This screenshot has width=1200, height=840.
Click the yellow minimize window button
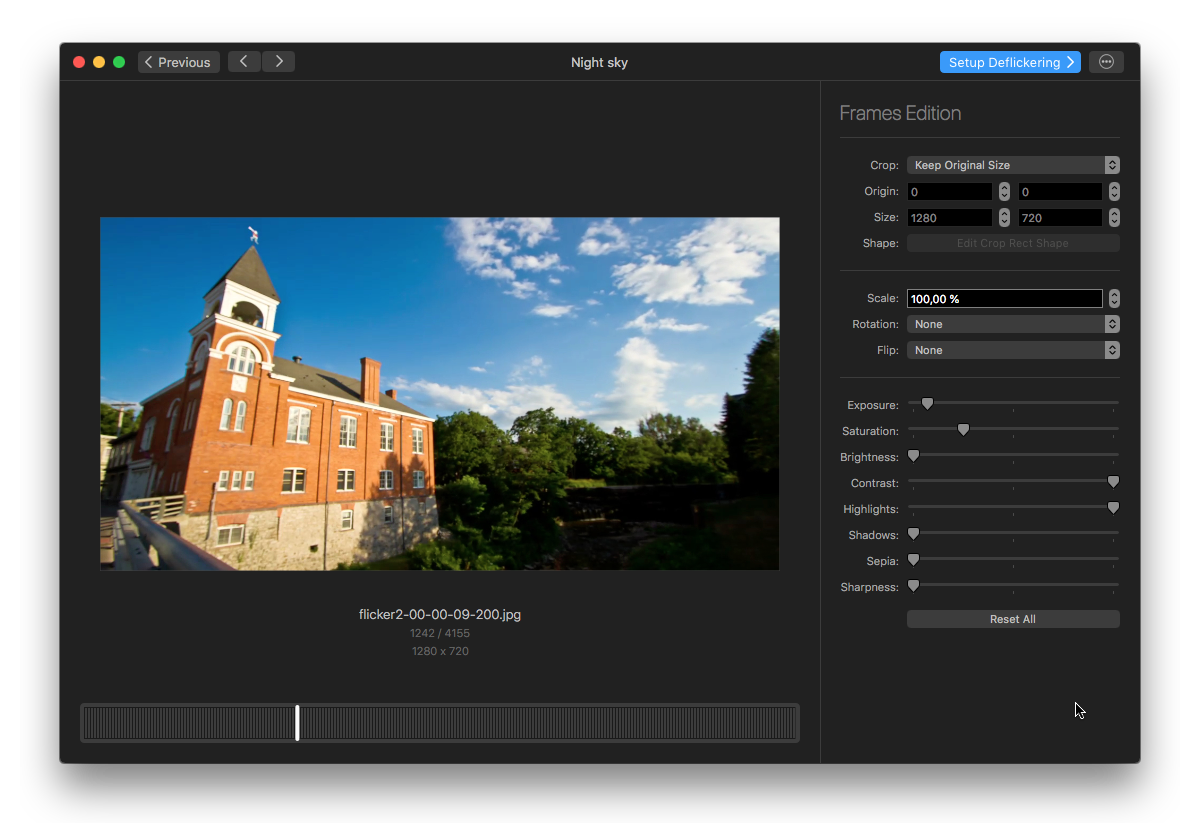pyautogui.click(x=99, y=62)
